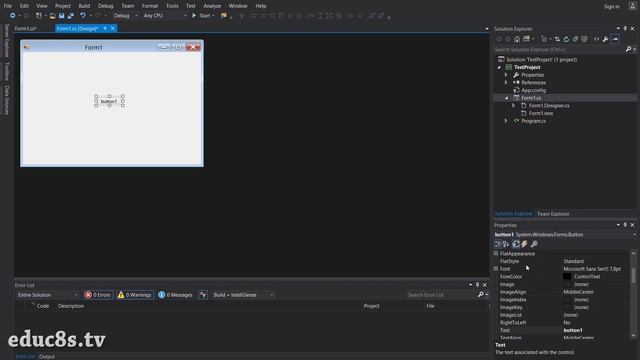Viewport: 640px width, 360px height.
Task: Click the Show All Files icon
Action: pyautogui.click(x=584, y=39)
